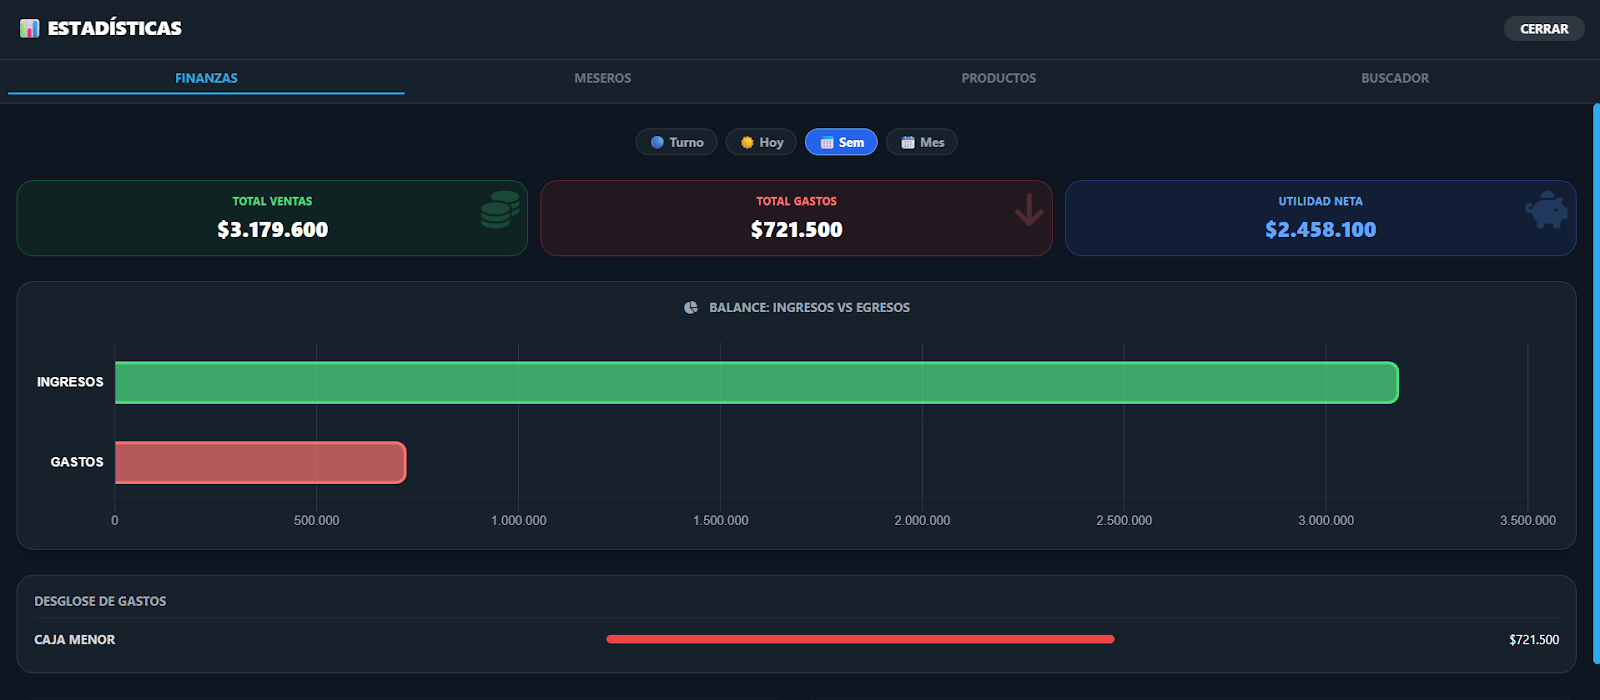Open the Productos tab

coord(999,78)
